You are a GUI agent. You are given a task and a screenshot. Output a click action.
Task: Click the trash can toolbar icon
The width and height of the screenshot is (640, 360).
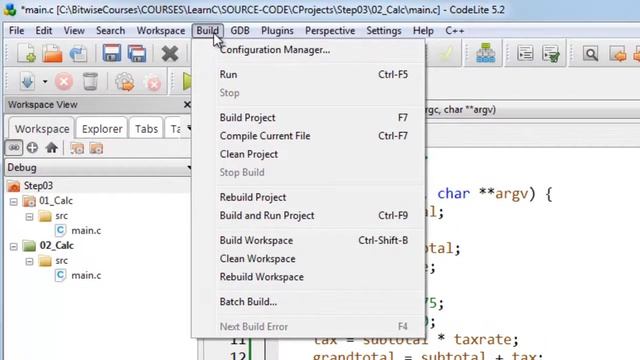pyautogui.click(x=90, y=82)
